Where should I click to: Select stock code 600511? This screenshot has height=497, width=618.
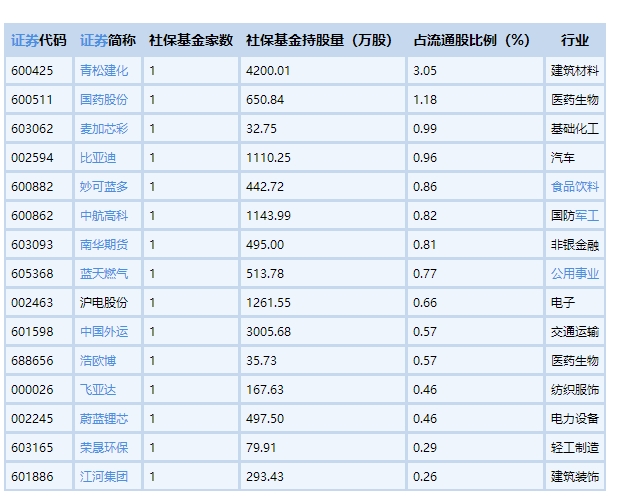click(x=32, y=100)
